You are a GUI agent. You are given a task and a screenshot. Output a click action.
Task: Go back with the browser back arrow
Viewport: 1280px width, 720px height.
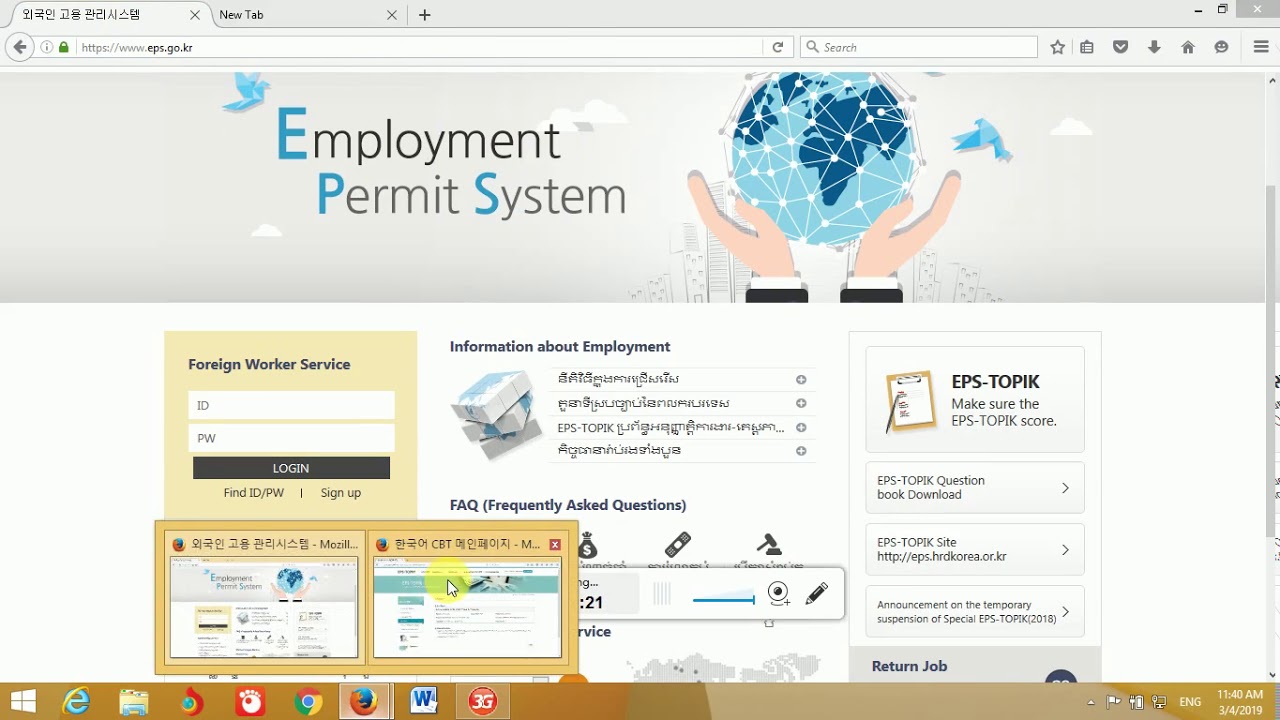(x=19, y=47)
